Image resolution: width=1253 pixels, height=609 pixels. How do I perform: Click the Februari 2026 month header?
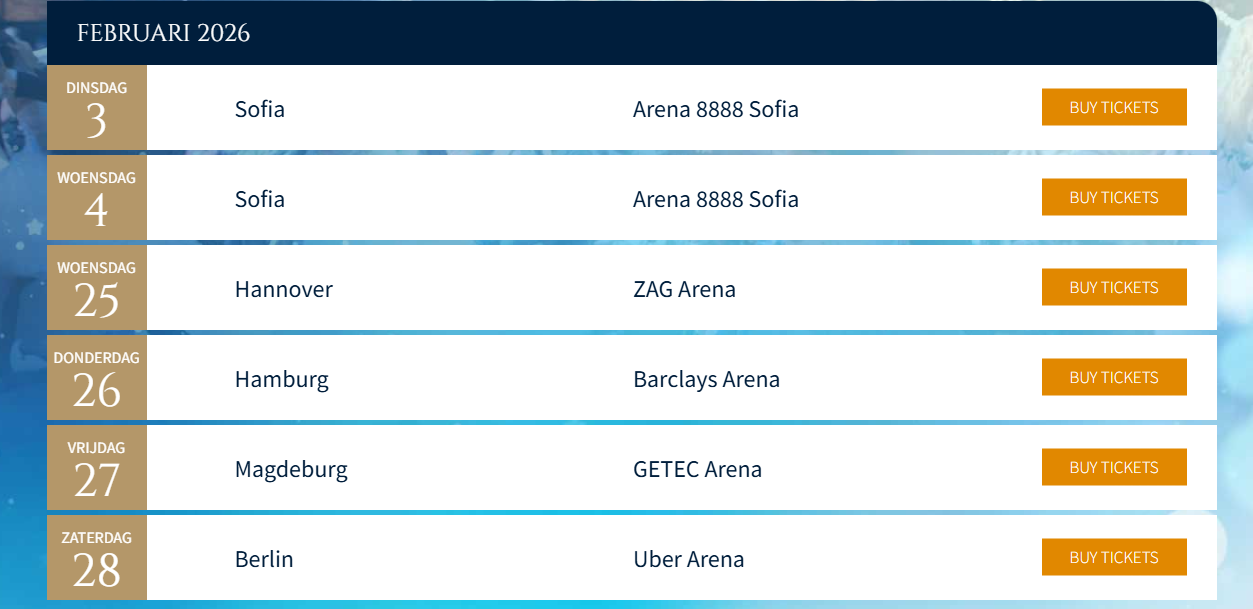point(164,33)
